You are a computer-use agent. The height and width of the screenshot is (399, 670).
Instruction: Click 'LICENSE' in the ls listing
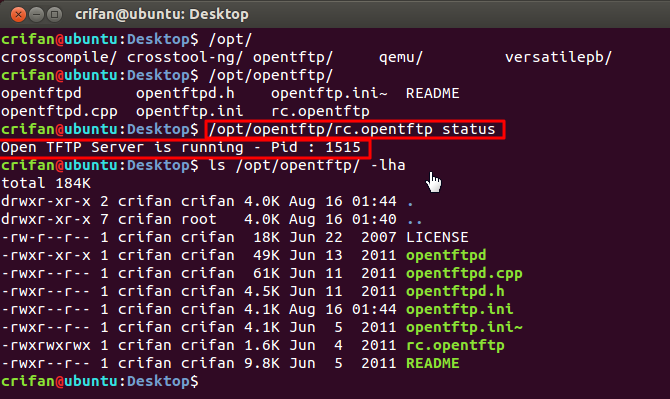click(x=437, y=237)
